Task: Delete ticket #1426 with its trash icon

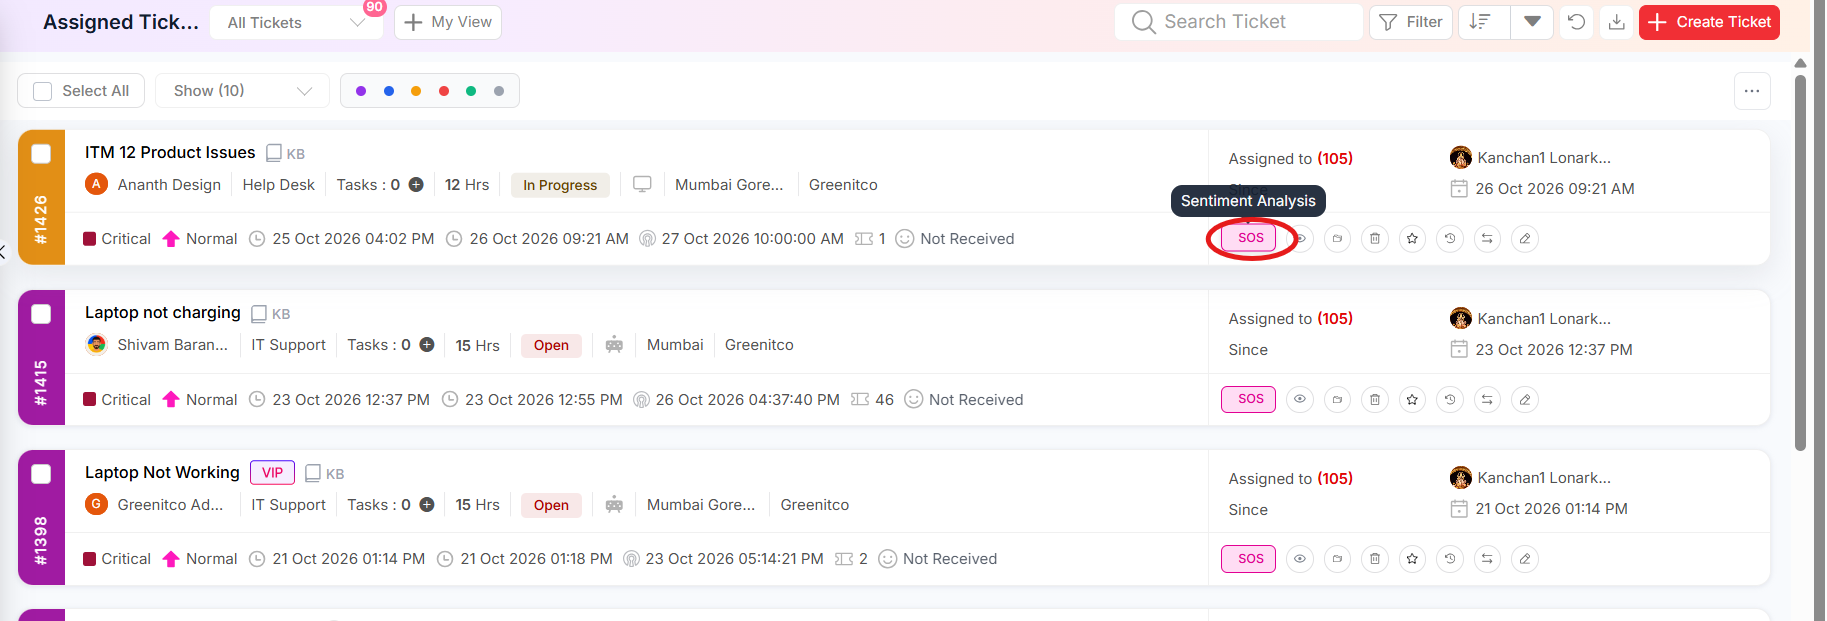Action: click(1375, 239)
